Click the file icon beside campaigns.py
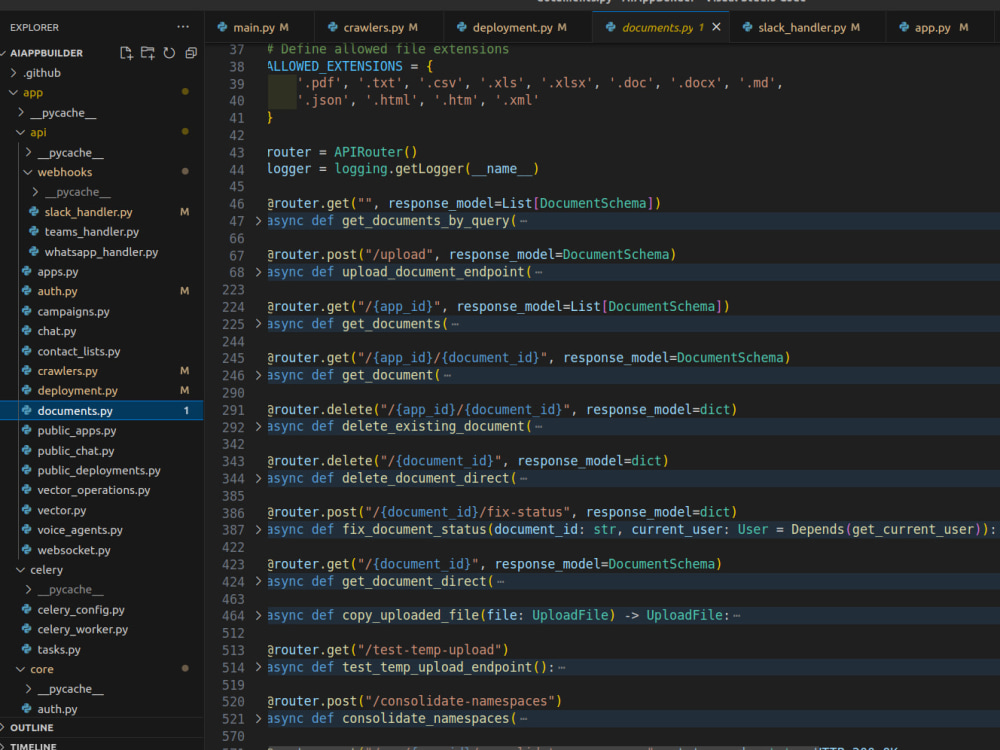1000x750 pixels. [x=27, y=311]
